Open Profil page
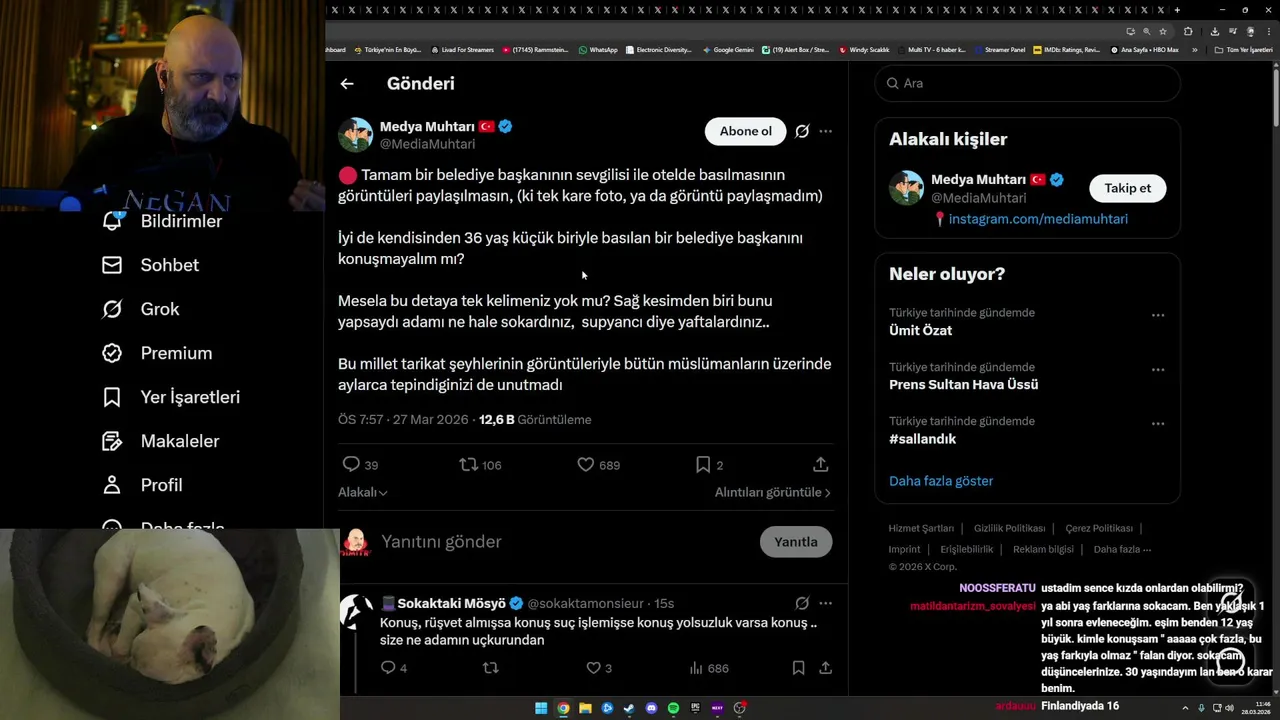The image size is (1280, 720). coord(142,485)
